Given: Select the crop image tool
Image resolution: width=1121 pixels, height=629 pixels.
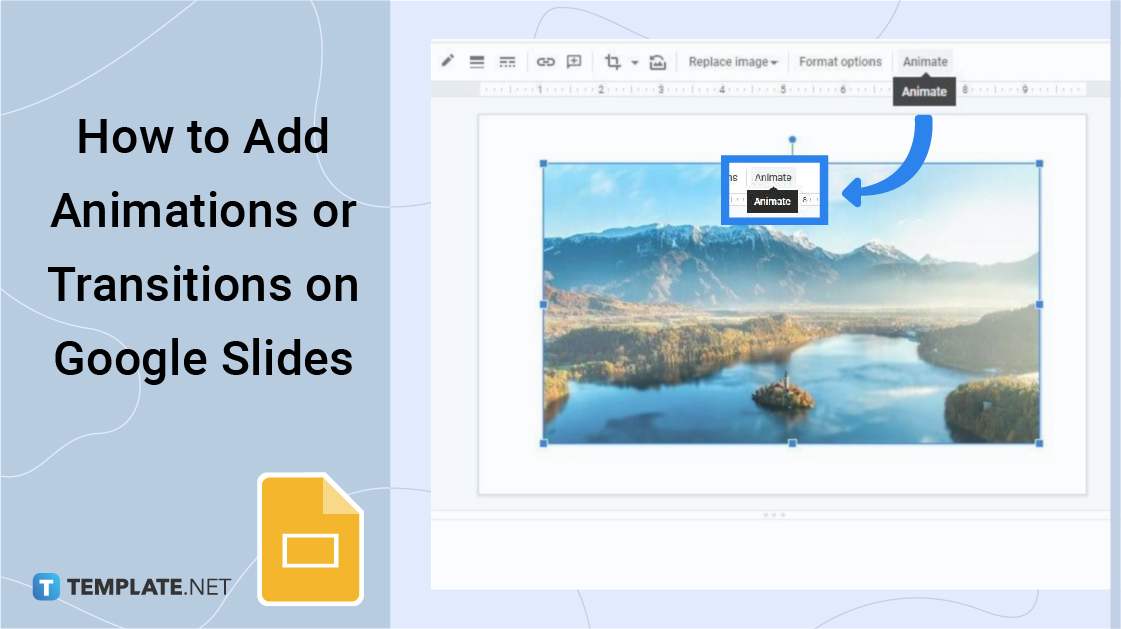Looking at the screenshot, I should pos(614,61).
